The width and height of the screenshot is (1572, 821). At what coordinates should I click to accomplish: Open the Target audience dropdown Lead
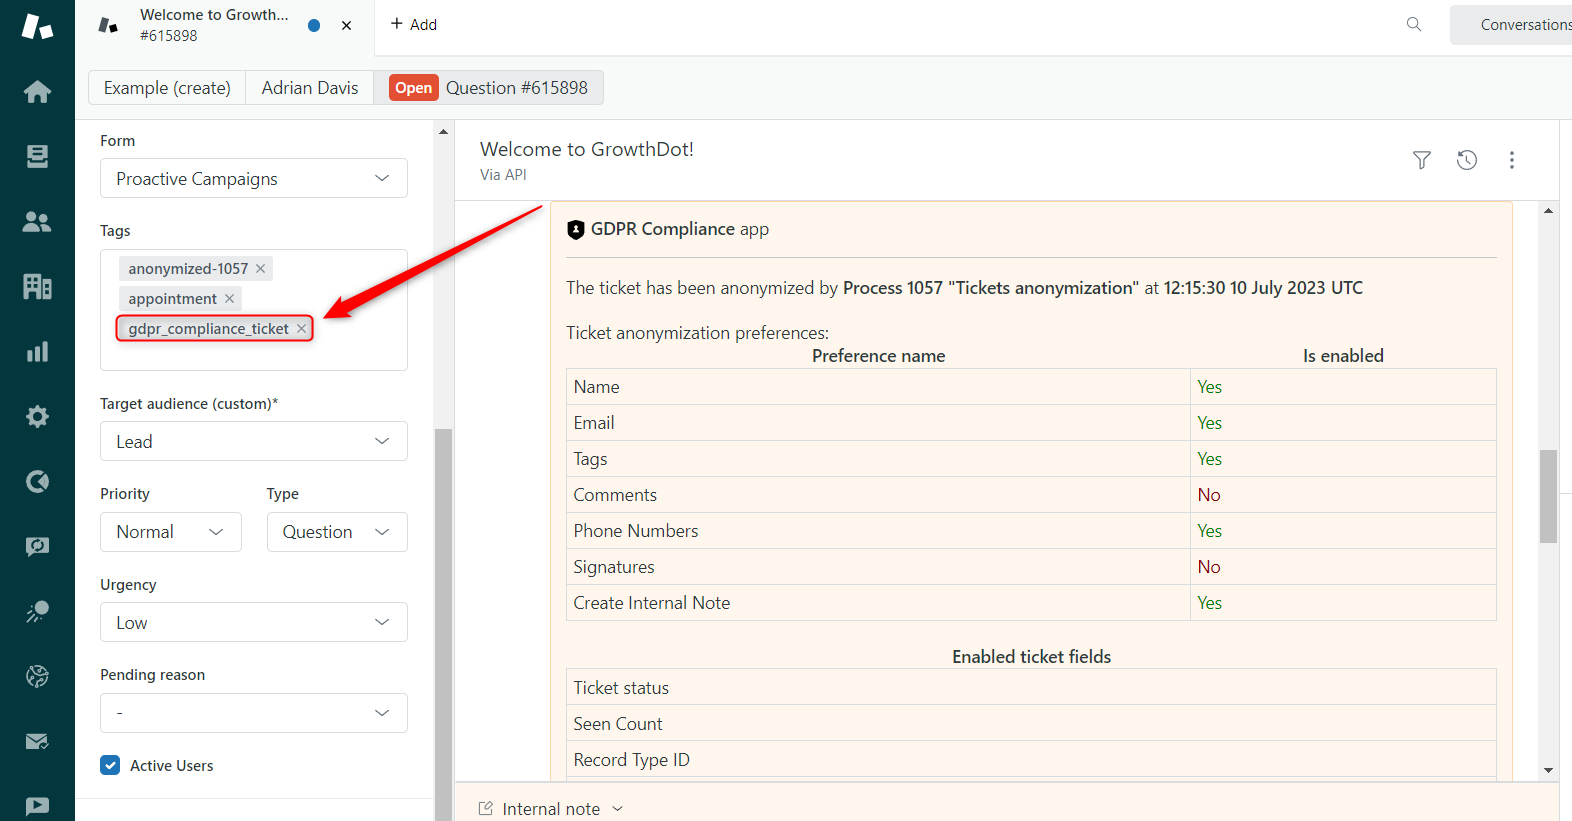[254, 442]
